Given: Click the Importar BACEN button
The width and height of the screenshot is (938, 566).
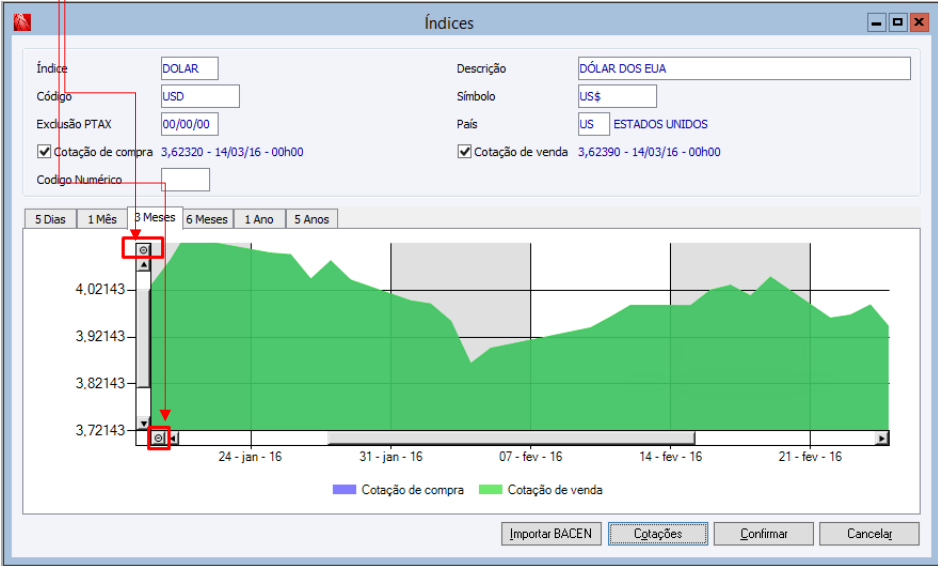Looking at the screenshot, I should coord(551,534).
